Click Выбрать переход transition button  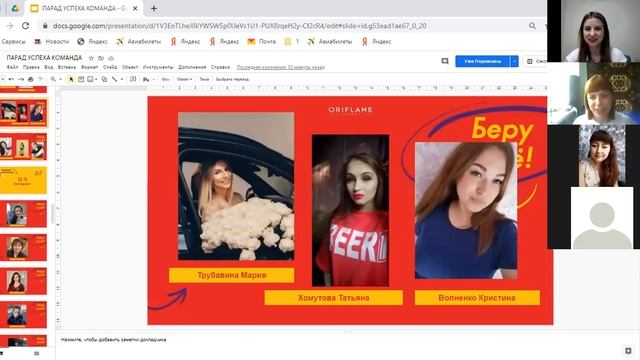tap(232, 79)
